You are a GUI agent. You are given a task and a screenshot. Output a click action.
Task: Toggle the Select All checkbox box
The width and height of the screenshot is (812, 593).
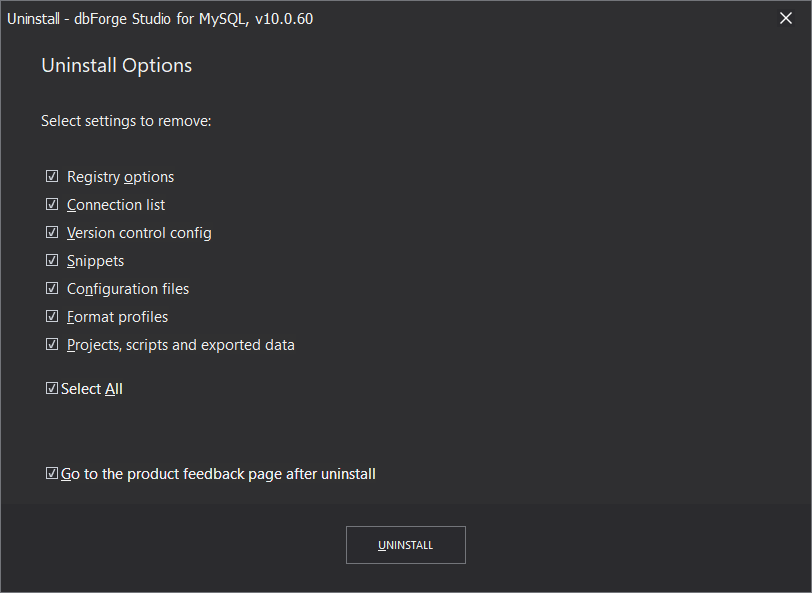pyautogui.click(x=52, y=388)
